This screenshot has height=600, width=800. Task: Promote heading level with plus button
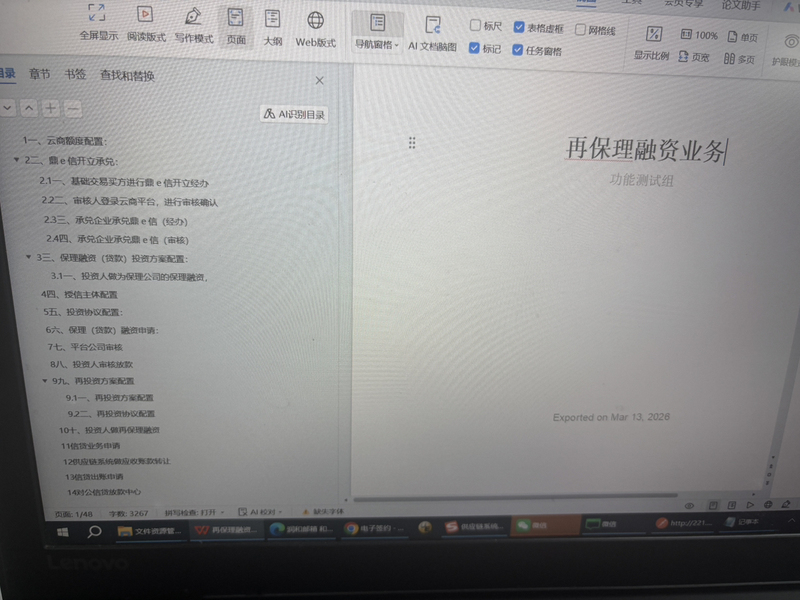(51, 108)
